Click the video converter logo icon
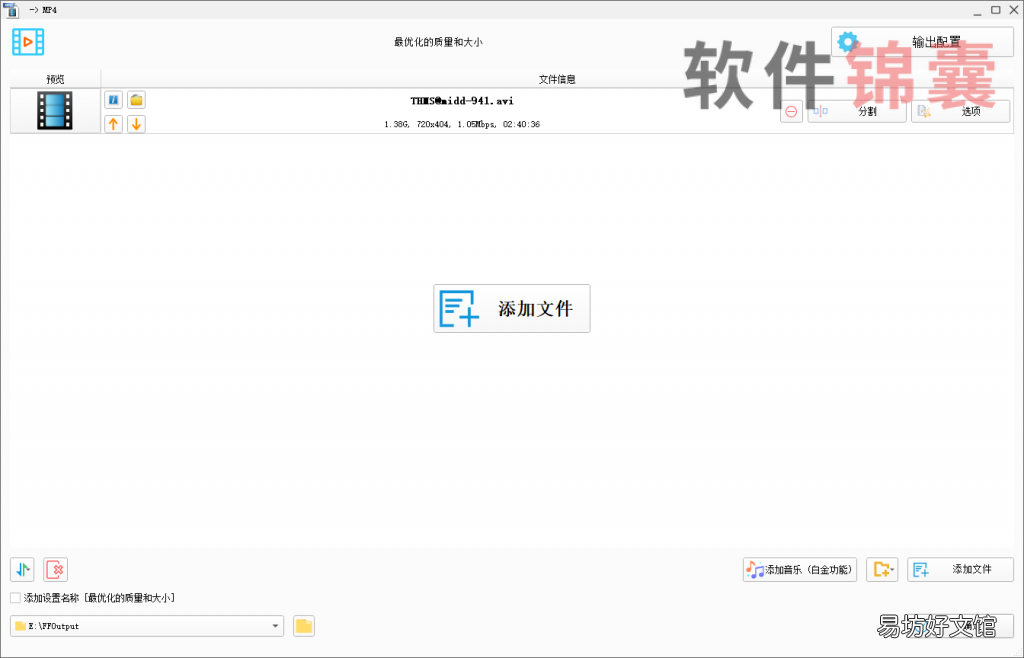Screen dimensions: 1024x658 click(x=28, y=42)
